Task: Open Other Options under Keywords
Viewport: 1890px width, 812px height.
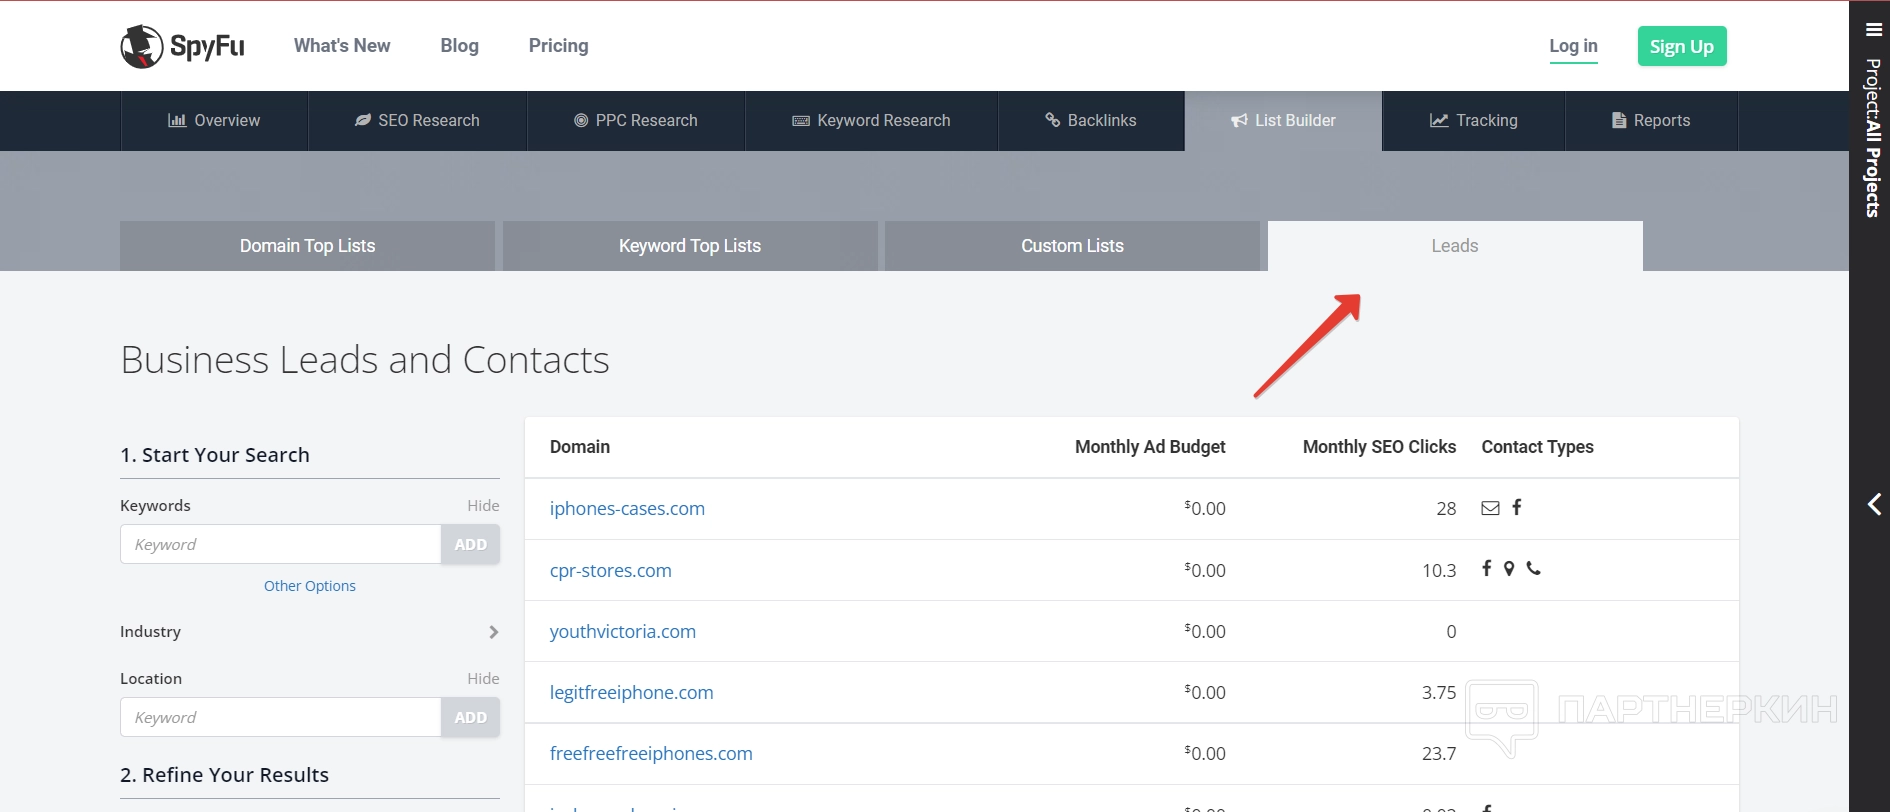Action: pos(310,586)
